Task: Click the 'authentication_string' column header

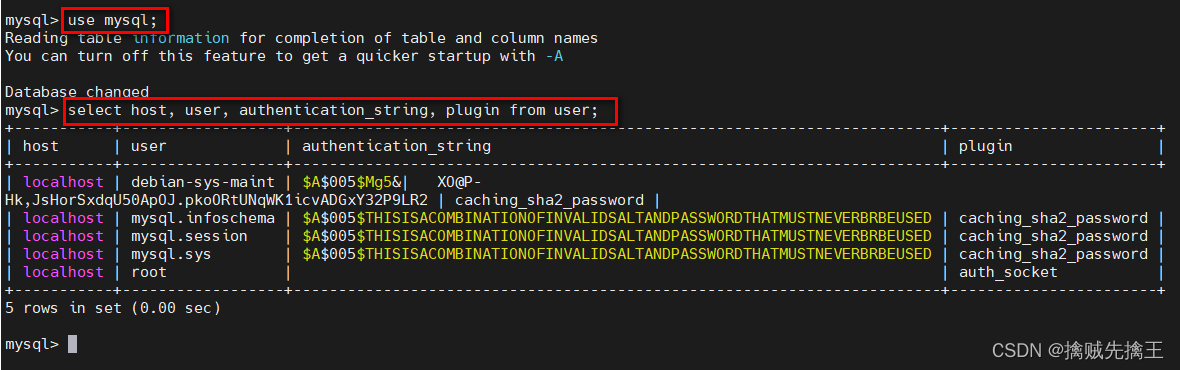Action: 397,147
